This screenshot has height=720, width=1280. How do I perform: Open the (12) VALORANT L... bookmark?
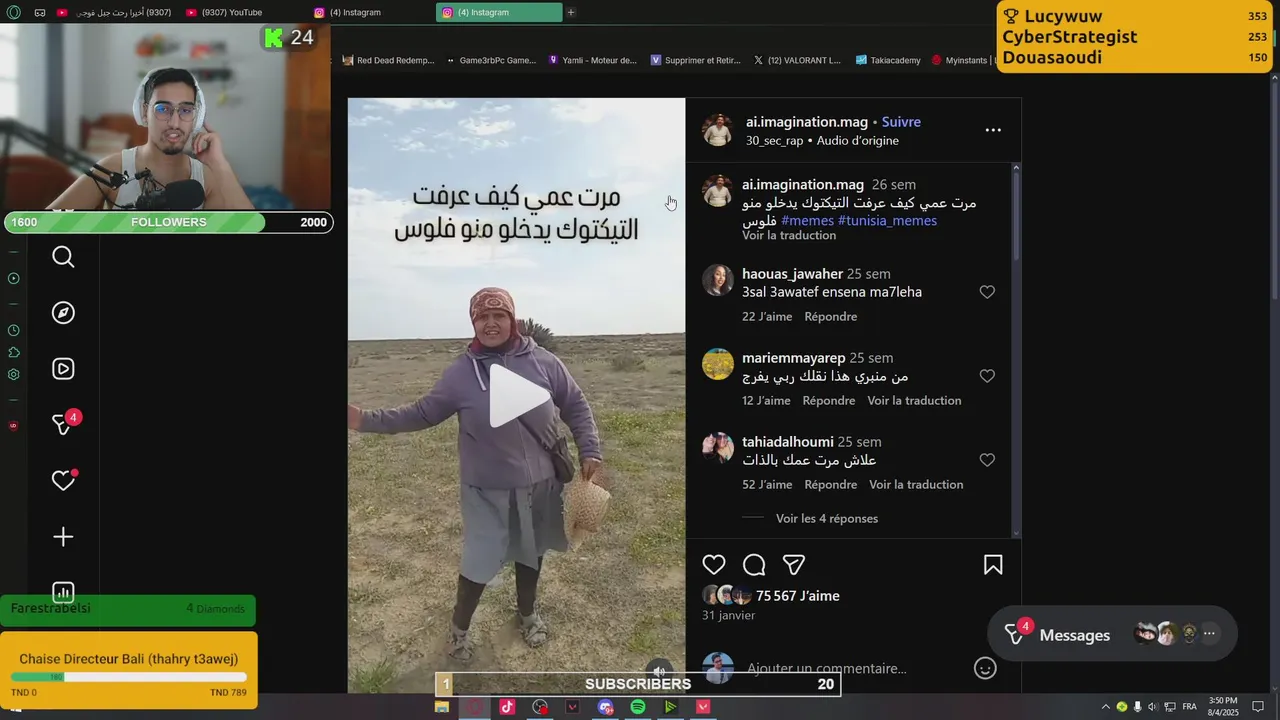click(797, 60)
